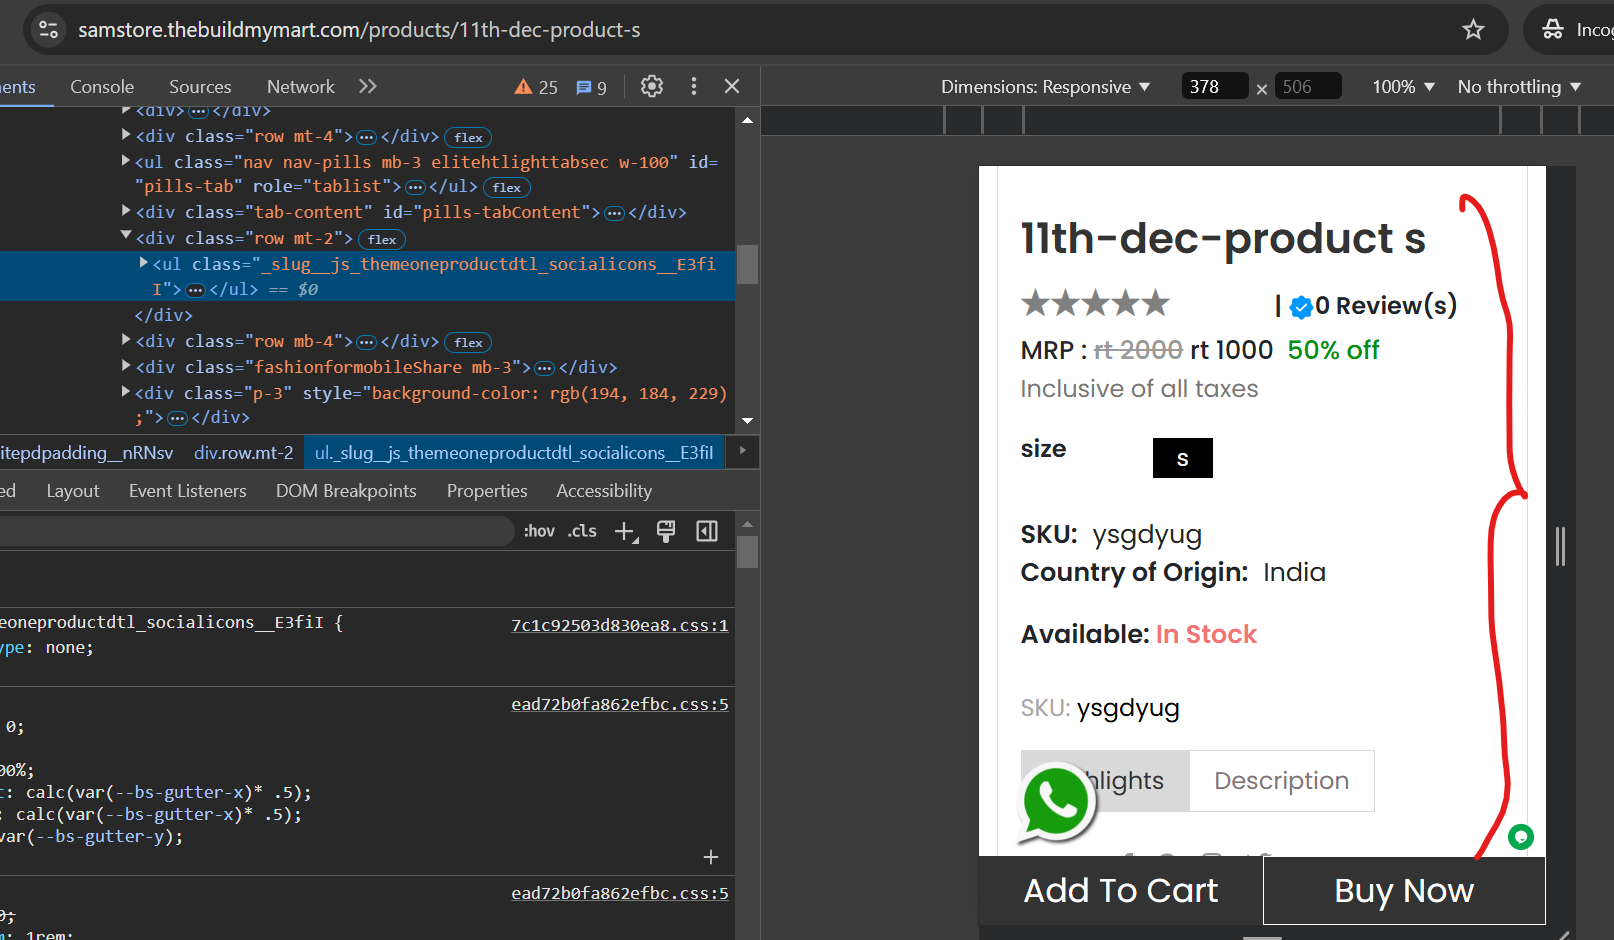Click Styles filter input field
The width and height of the screenshot is (1614, 940).
[257, 531]
